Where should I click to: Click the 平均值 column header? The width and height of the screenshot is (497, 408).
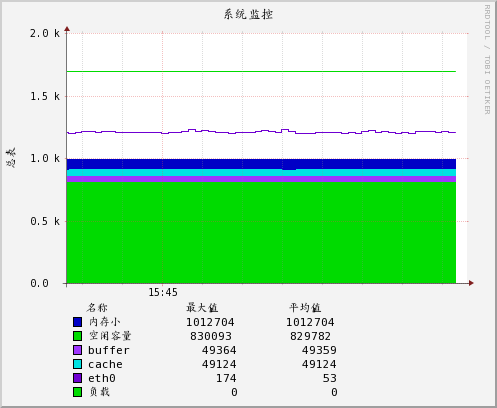(305, 307)
